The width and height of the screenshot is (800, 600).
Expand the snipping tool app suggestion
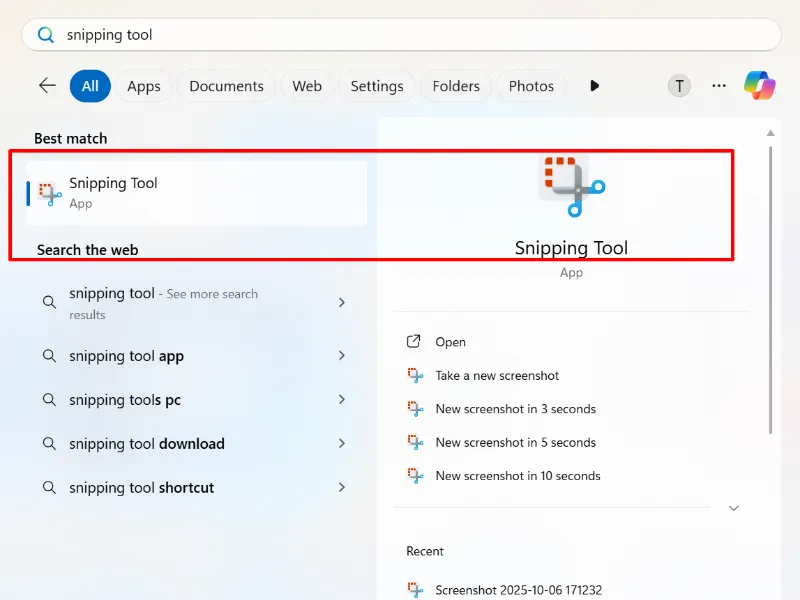pos(341,356)
